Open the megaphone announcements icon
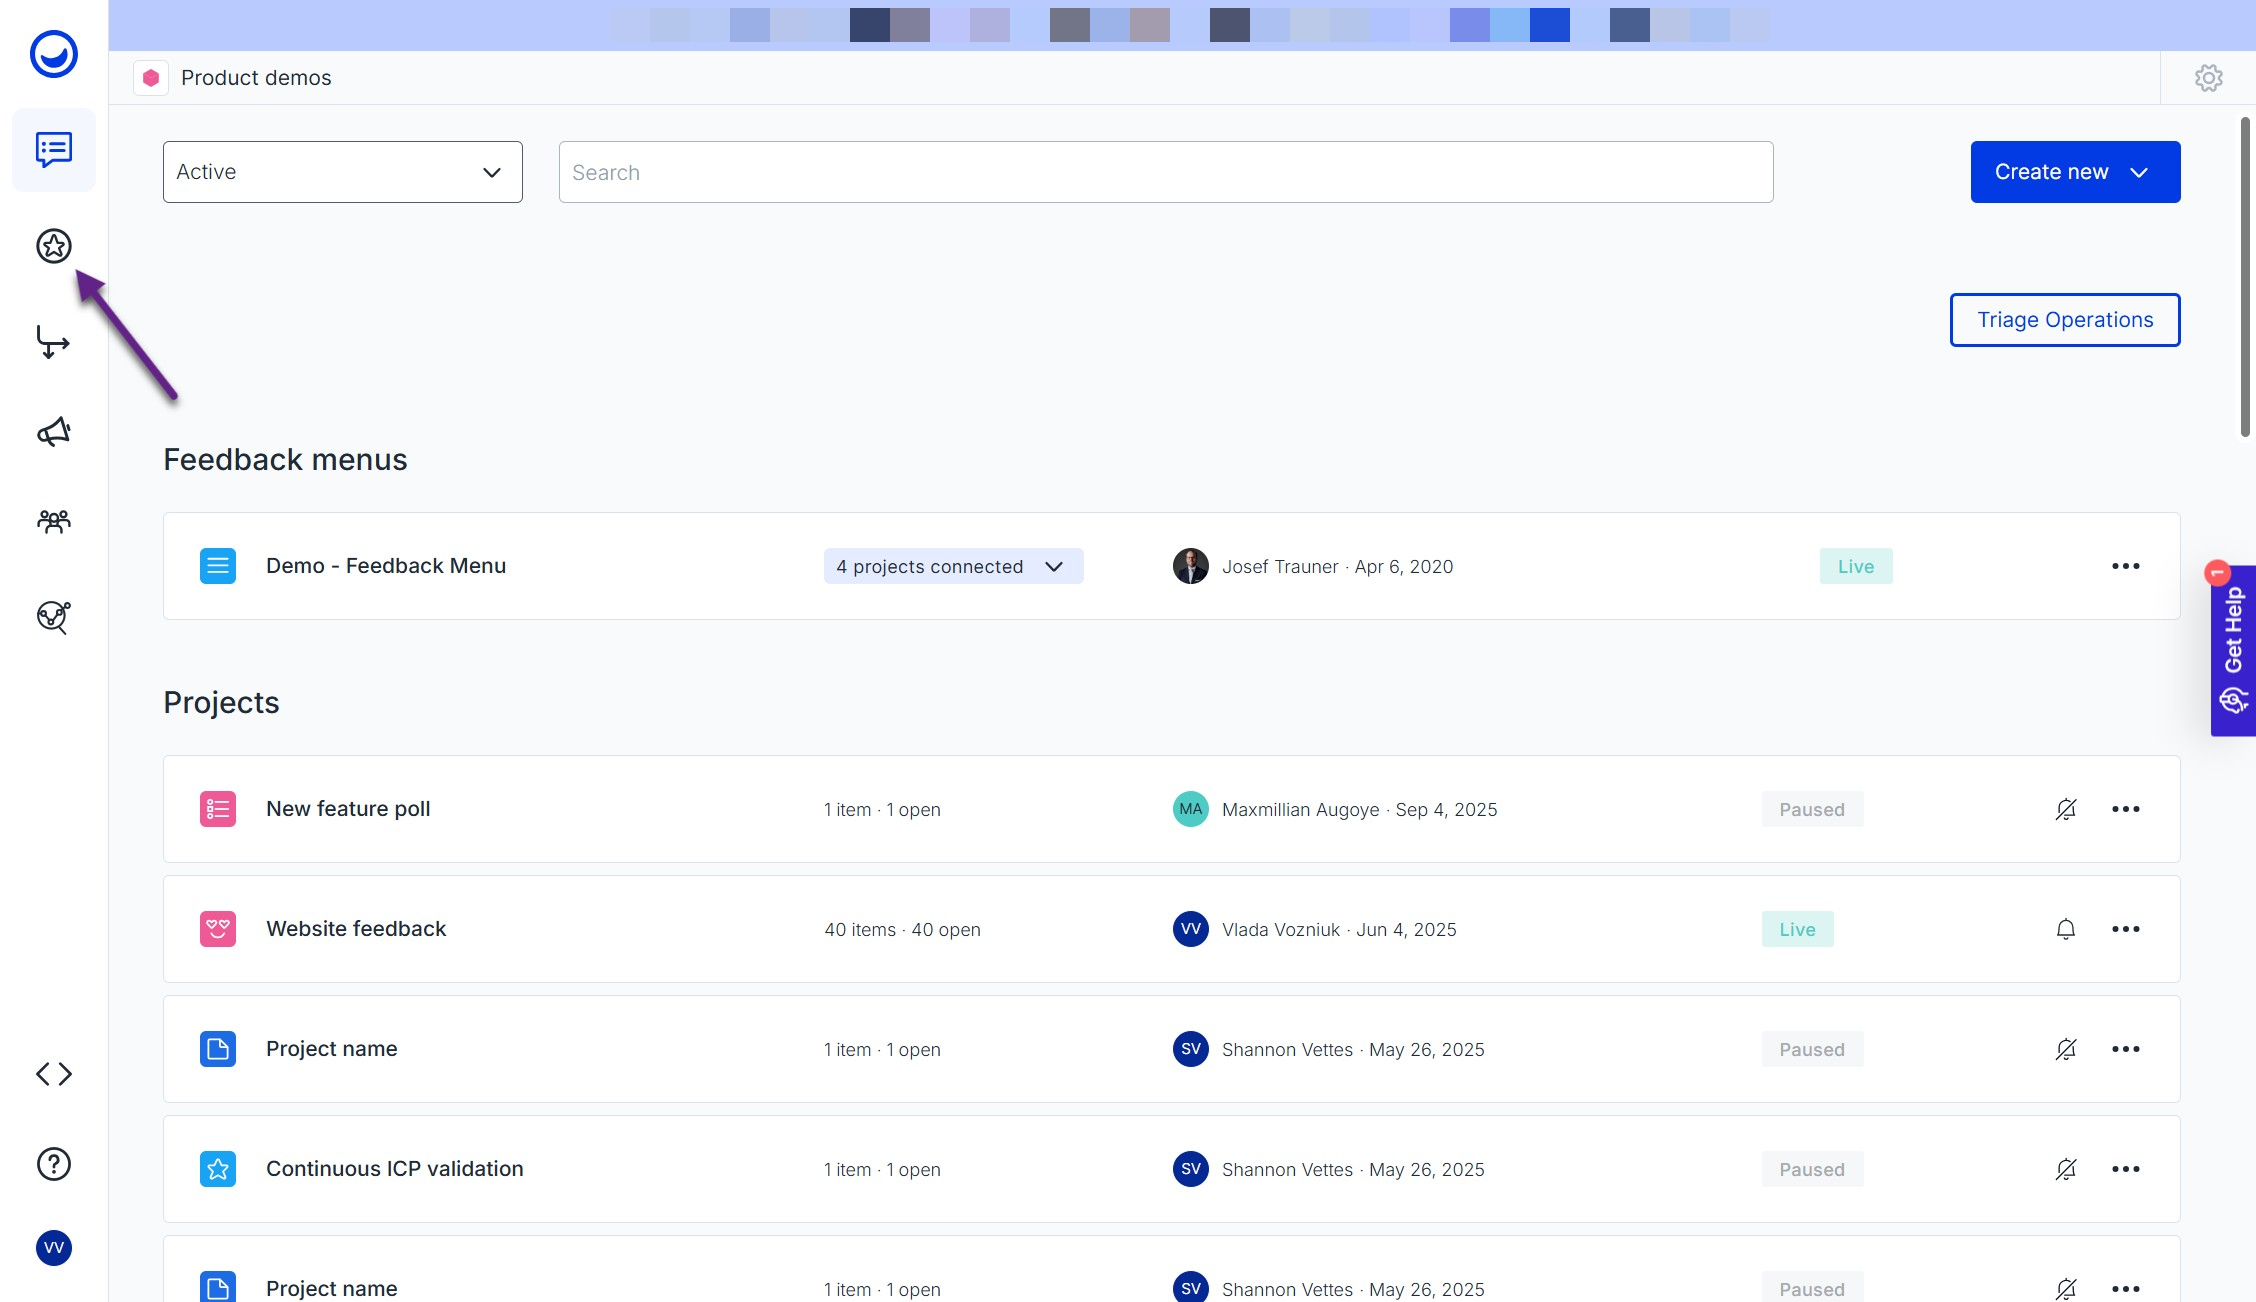Viewport: 2256px width, 1302px height. tap(54, 432)
